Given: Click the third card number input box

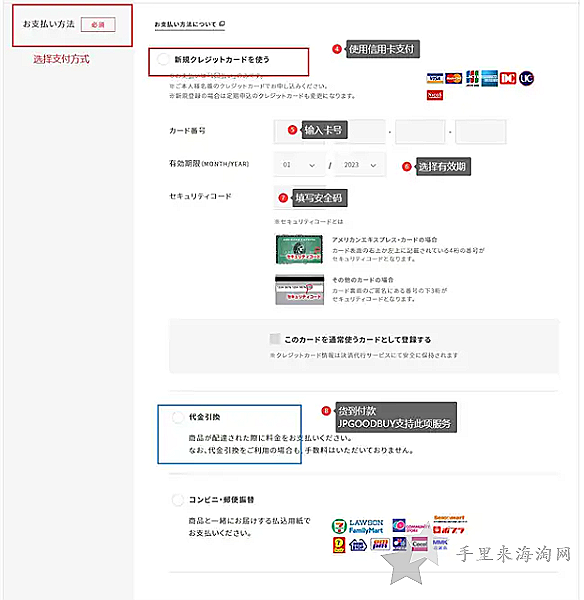Looking at the screenshot, I should pyautogui.click(x=420, y=132).
